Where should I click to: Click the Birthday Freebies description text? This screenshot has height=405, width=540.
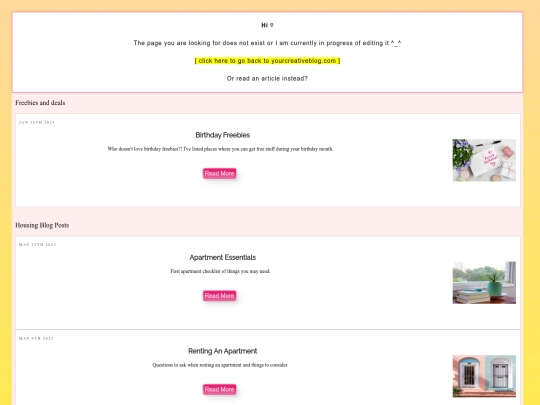click(x=220, y=149)
